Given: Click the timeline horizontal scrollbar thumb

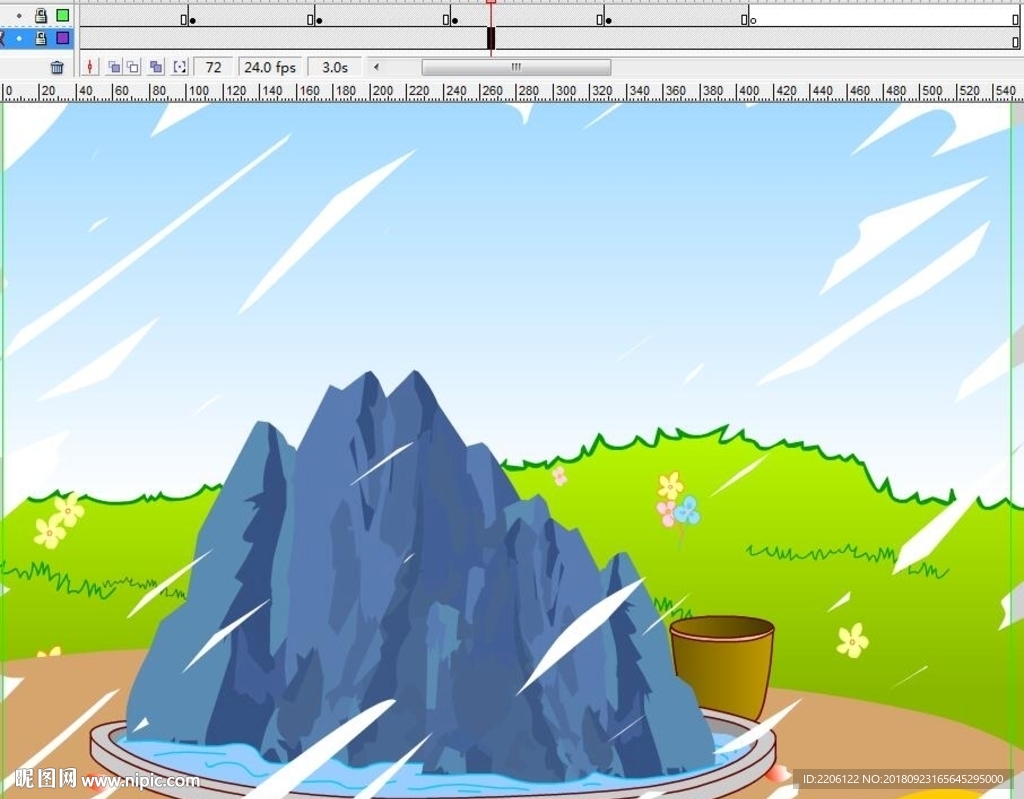Looking at the screenshot, I should 516,67.
